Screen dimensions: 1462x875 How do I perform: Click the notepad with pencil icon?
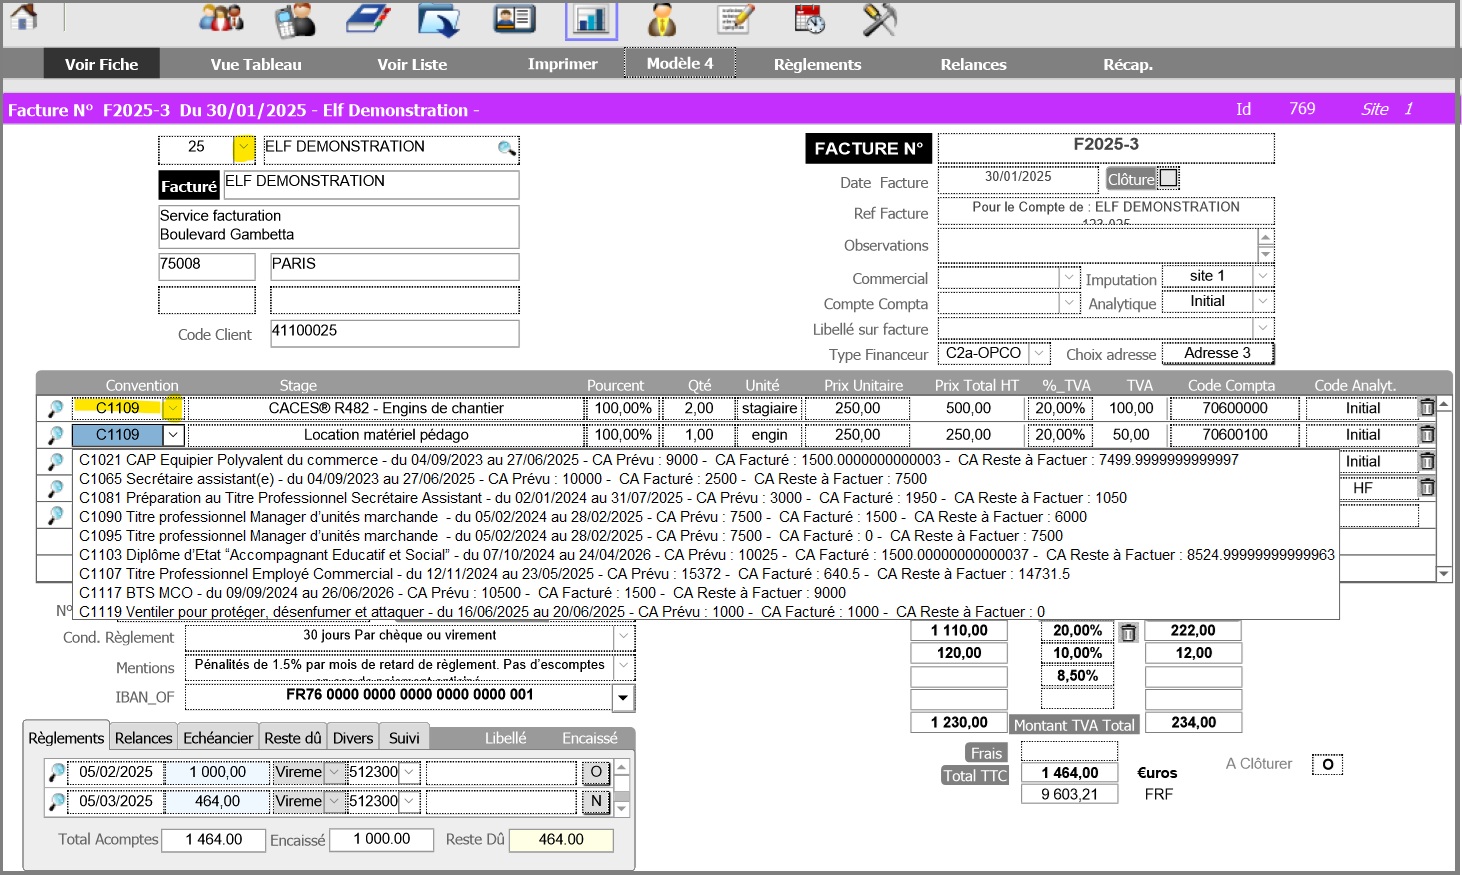[x=736, y=19]
